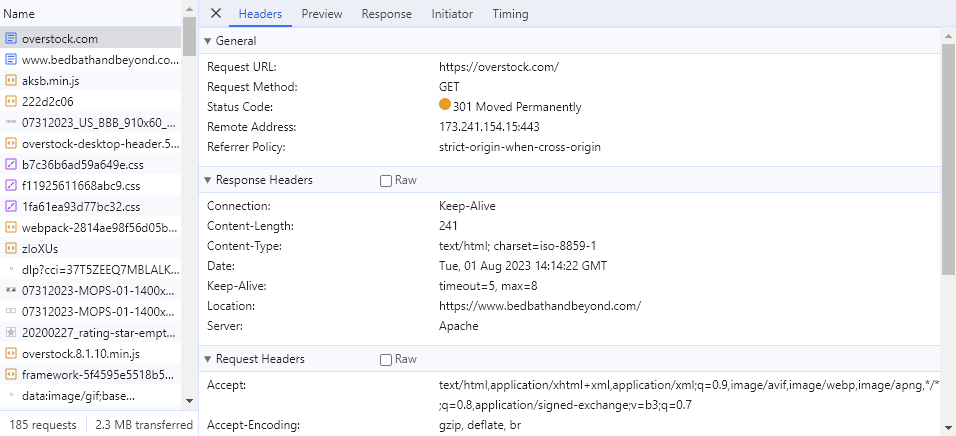Click the Request URL value https://overstock.com/

click(499, 67)
